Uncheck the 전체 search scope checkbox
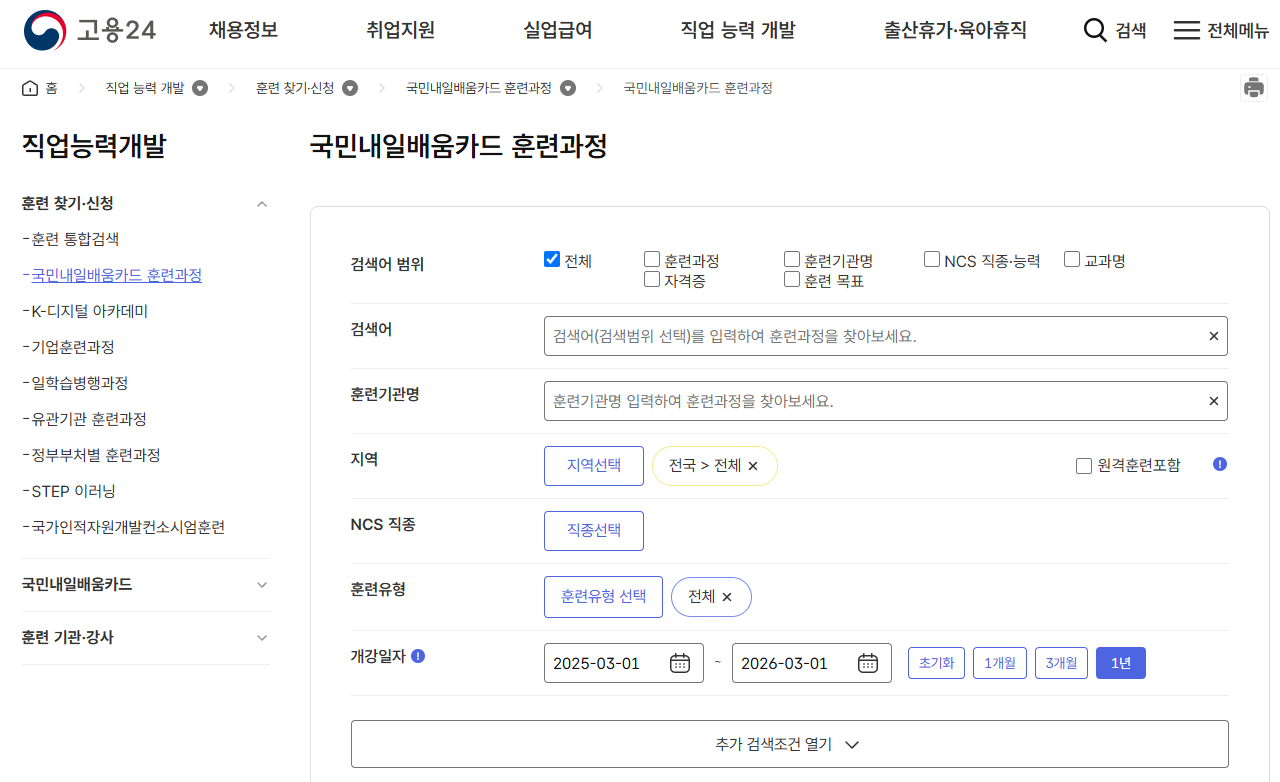The height and width of the screenshot is (782, 1280). (551, 258)
